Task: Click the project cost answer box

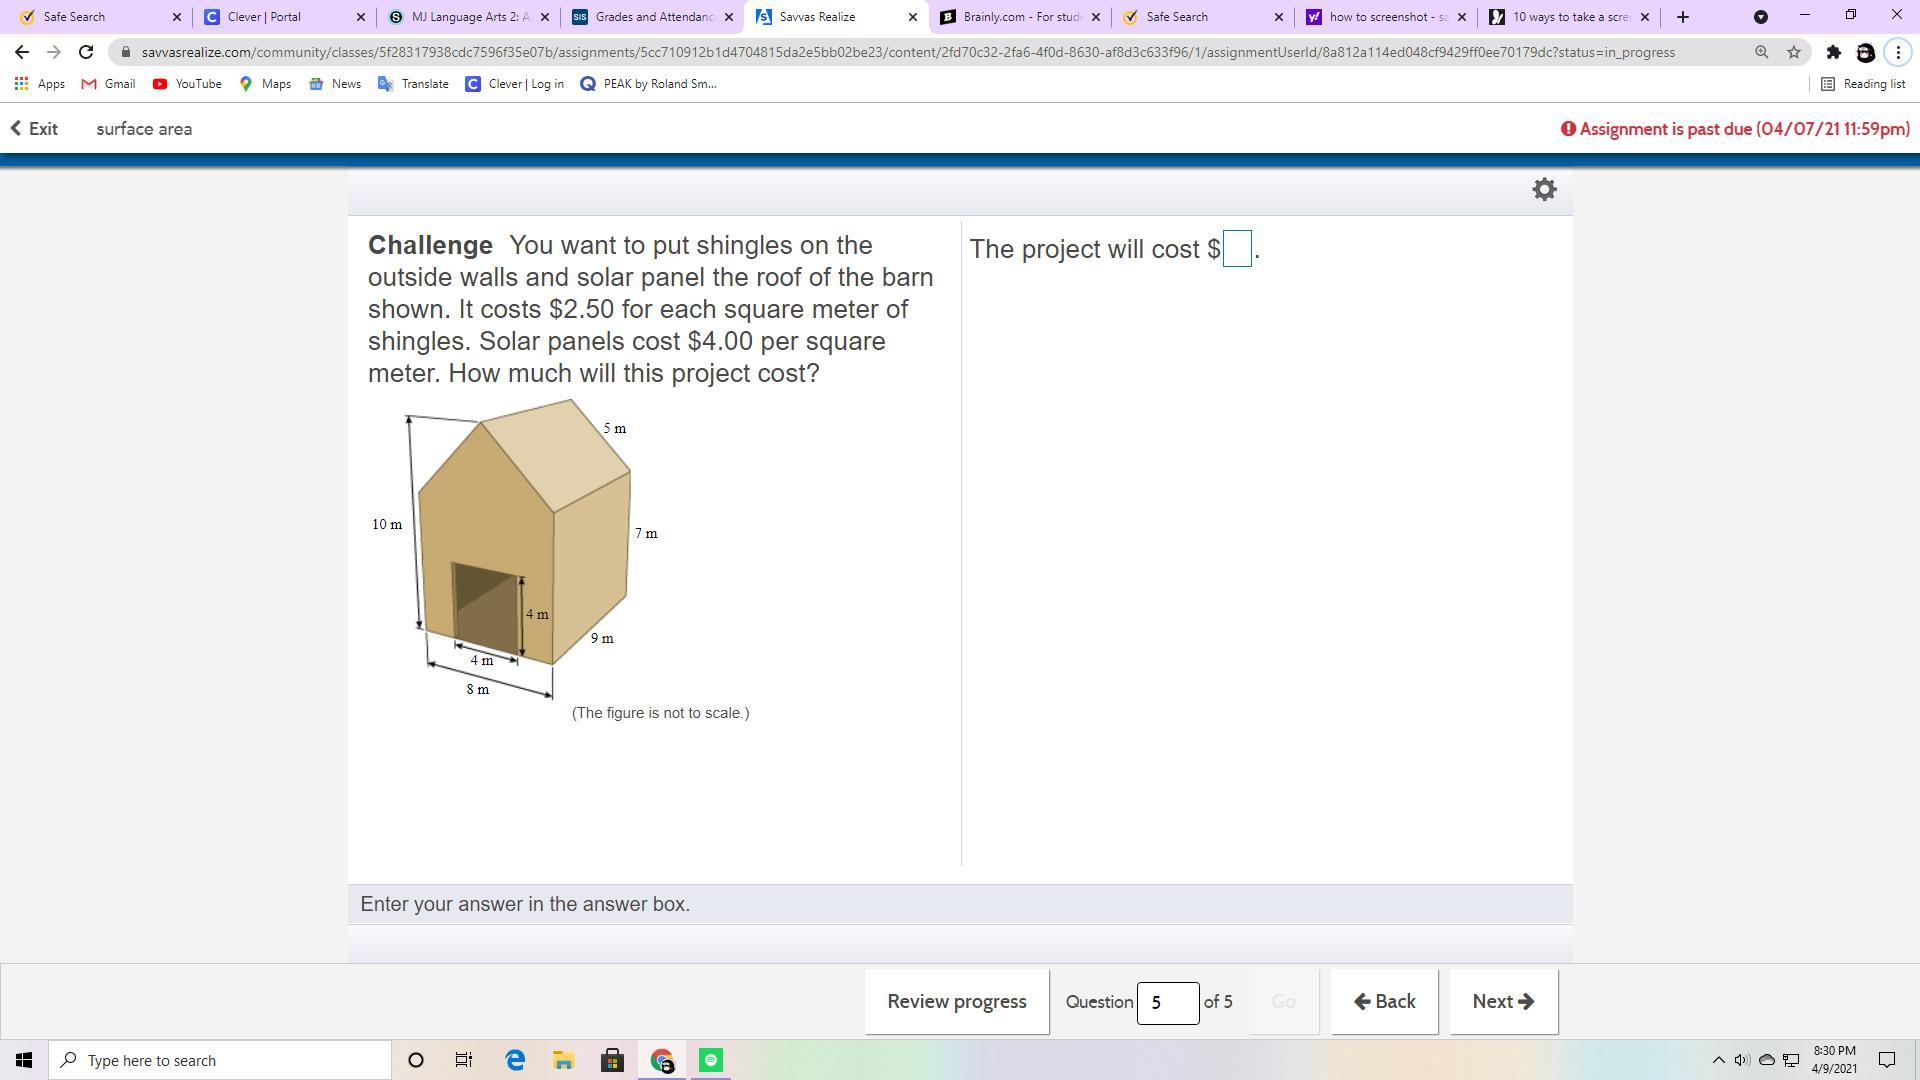Action: click(x=1237, y=249)
